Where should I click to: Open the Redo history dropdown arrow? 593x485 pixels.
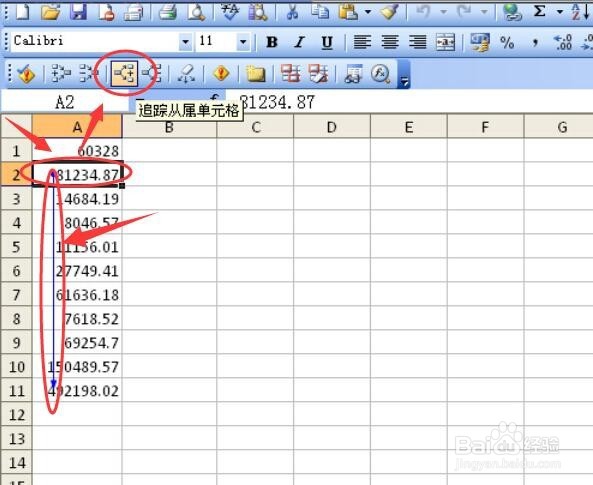tap(484, 12)
